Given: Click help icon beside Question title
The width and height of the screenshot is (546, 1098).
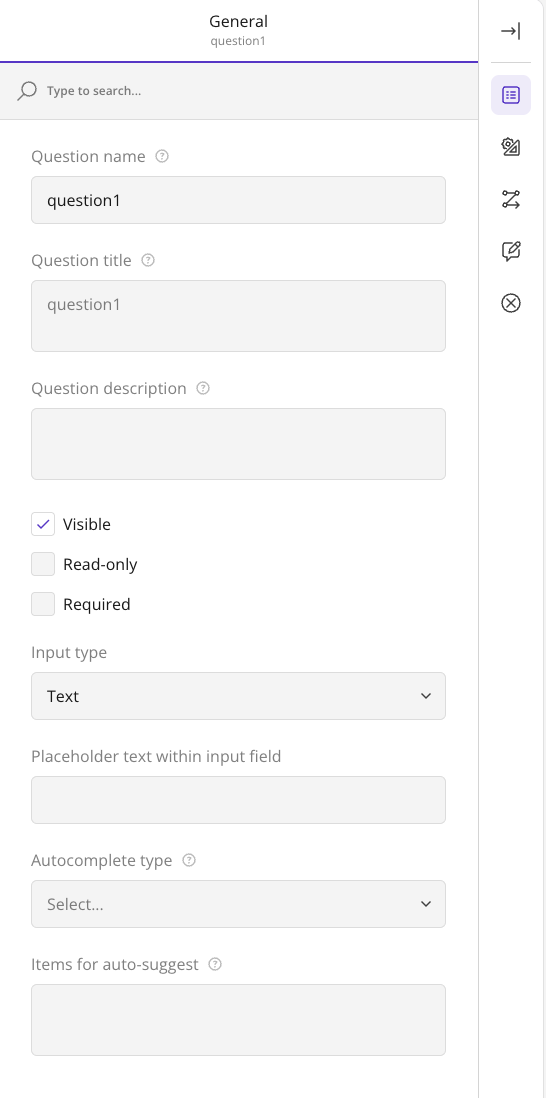Looking at the screenshot, I should click(x=148, y=260).
